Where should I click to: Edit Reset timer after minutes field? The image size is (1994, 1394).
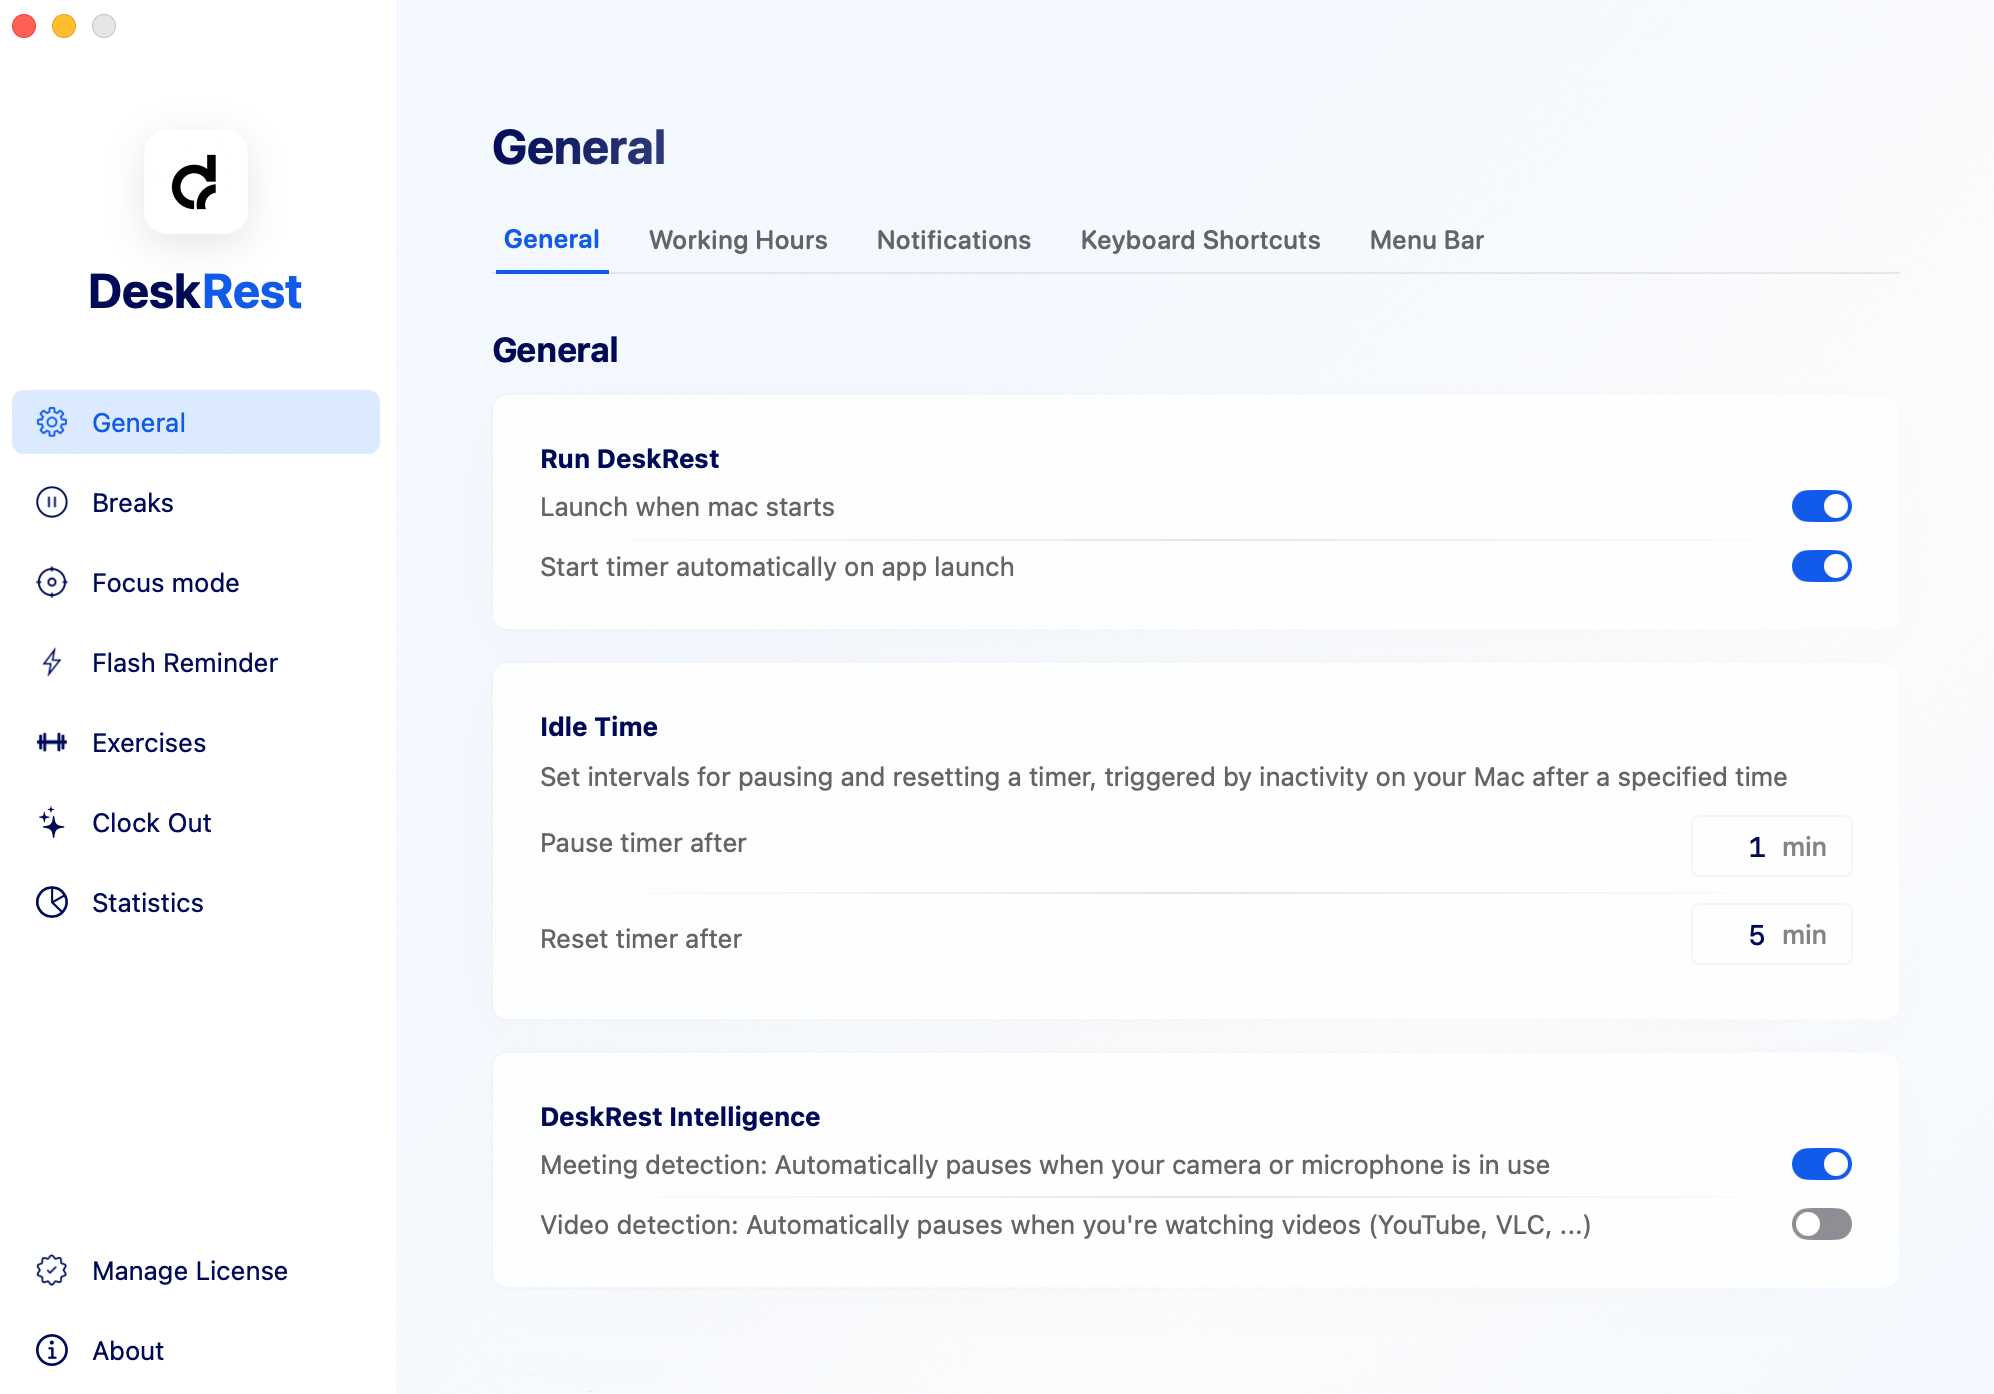point(1771,934)
